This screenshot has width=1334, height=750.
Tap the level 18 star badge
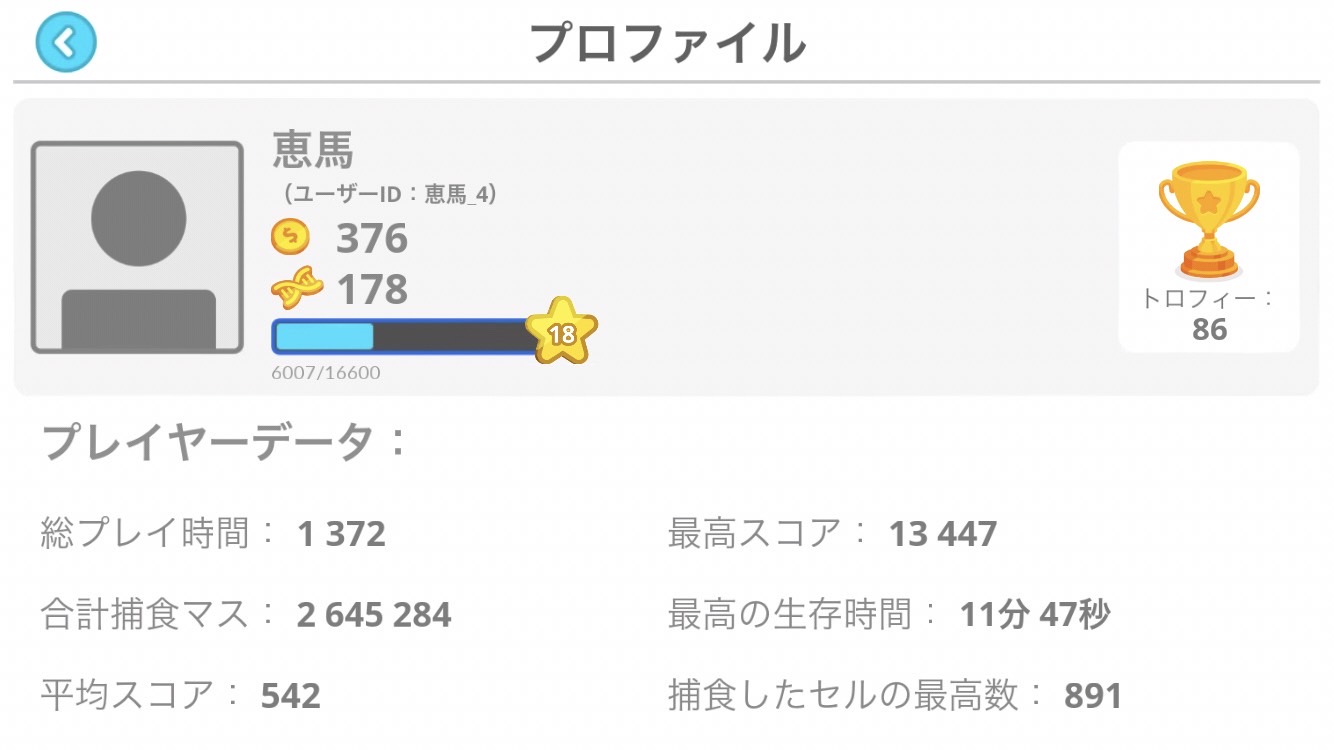coord(562,333)
